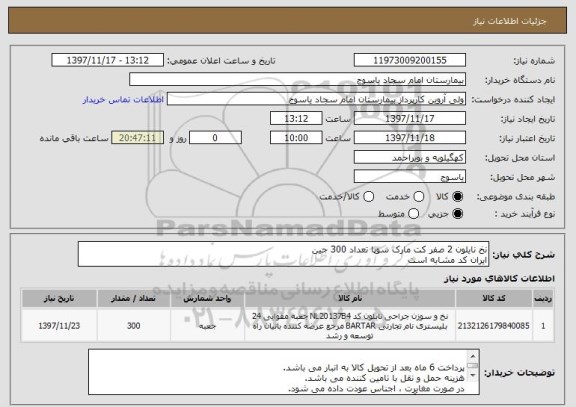Click the unit cell جعبه

[x=207, y=326]
